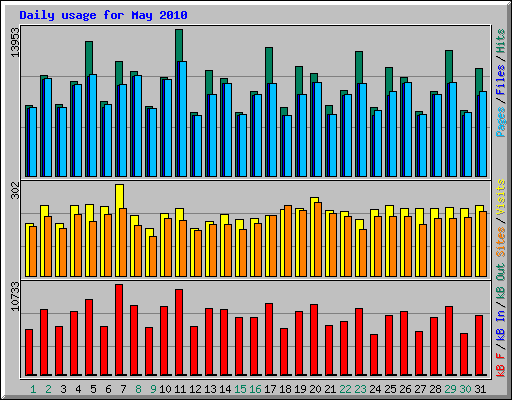Viewport: 512px width, 400px height.
Task: Click day label 31 on x-axis
Action: 480,389
